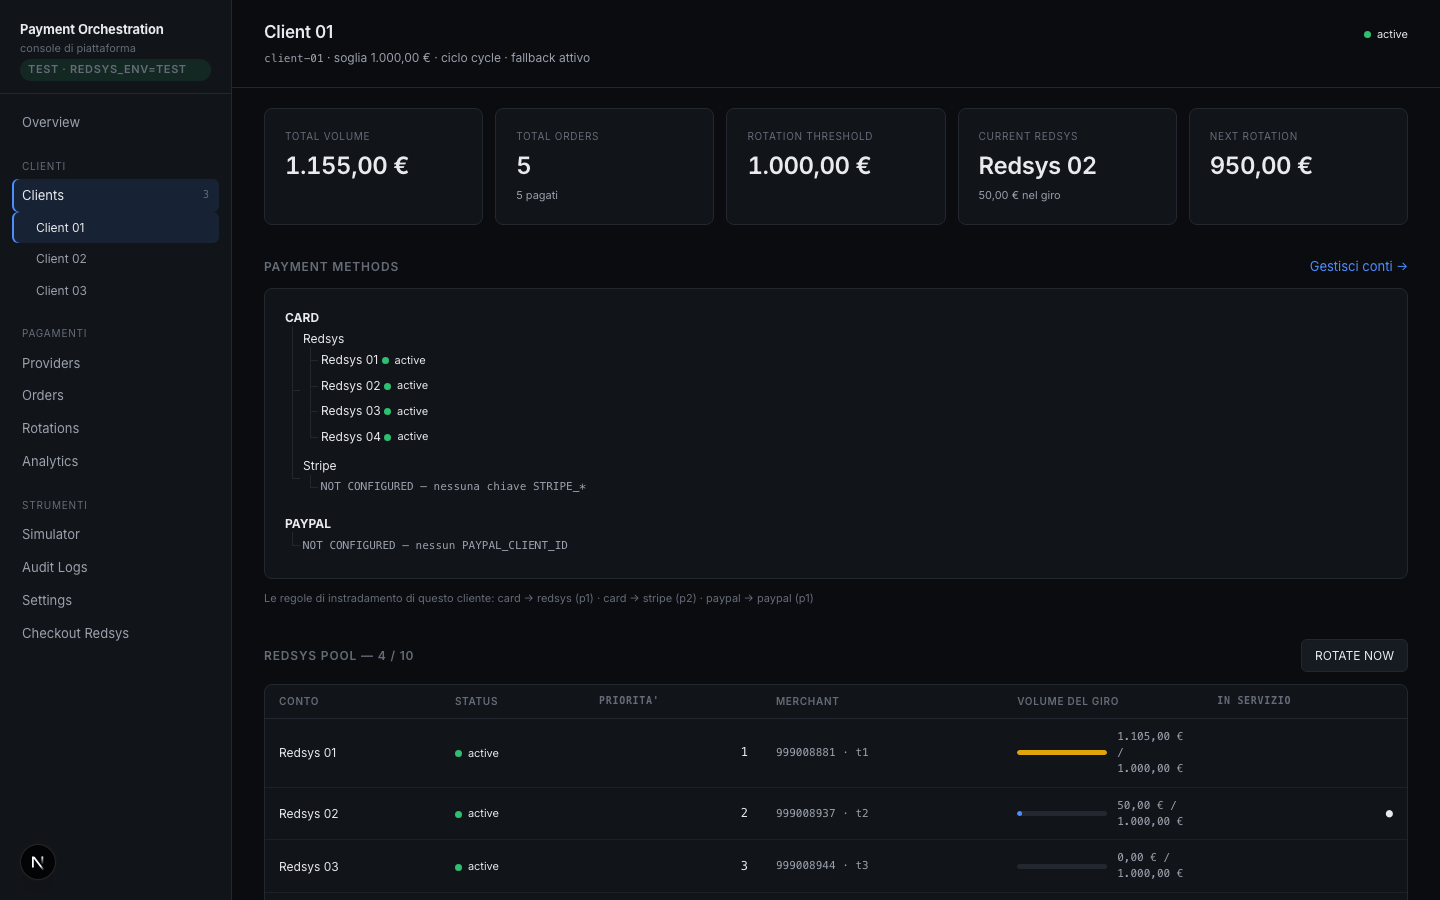Viewport: 1440px width, 900px height.
Task: Click Redsys 01 in the payment methods tree
Action: pyautogui.click(x=349, y=360)
